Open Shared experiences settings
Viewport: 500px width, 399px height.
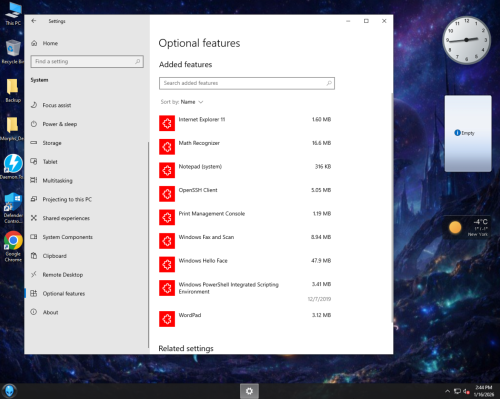tap(86, 218)
